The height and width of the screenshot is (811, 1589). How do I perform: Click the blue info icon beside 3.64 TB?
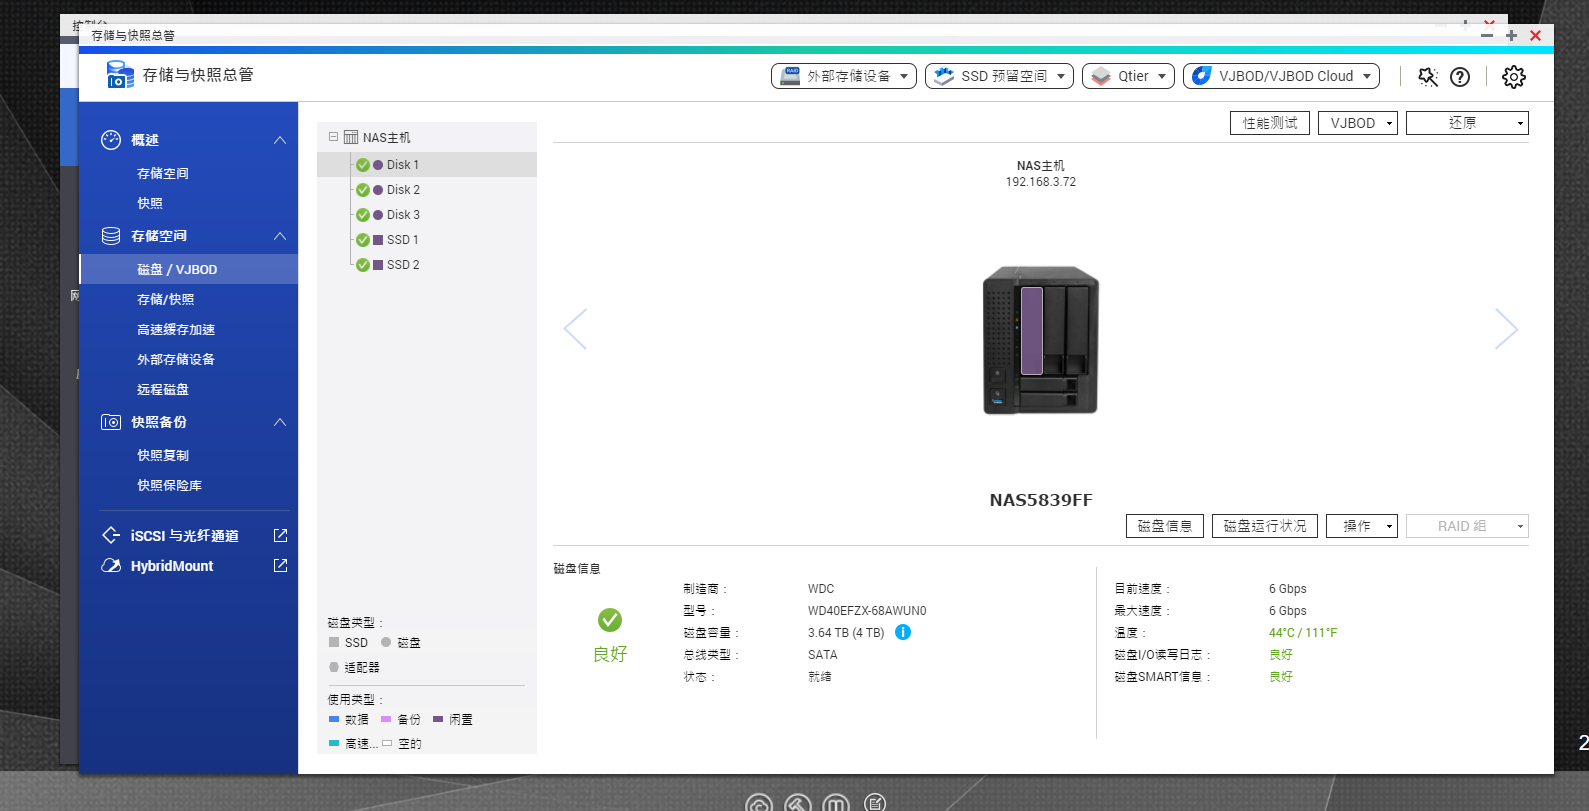(x=903, y=632)
